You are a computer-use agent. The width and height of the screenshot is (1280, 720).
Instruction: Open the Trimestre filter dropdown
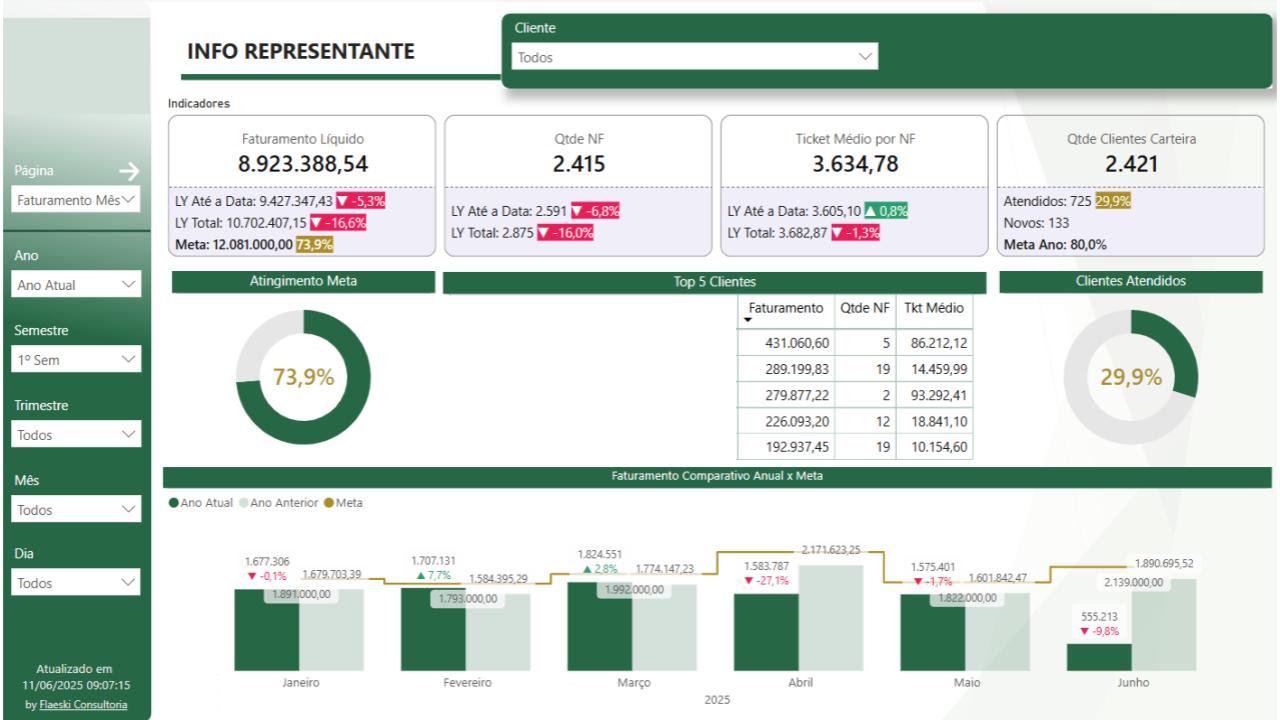coord(76,435)
